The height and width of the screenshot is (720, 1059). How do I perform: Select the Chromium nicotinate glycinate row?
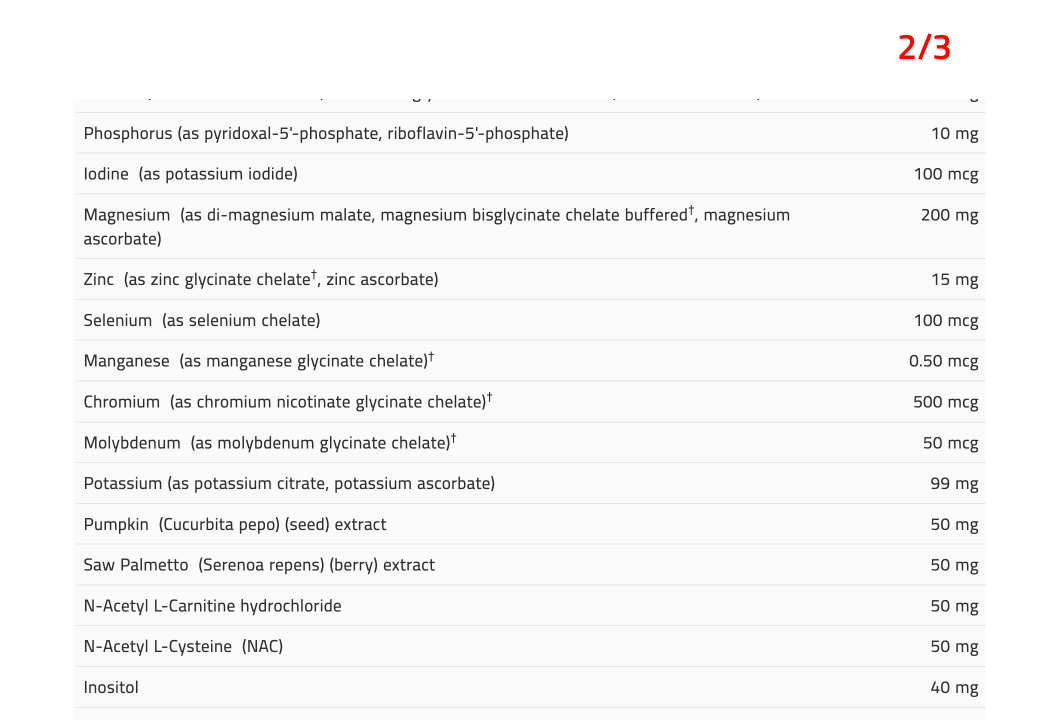point(530,402)
